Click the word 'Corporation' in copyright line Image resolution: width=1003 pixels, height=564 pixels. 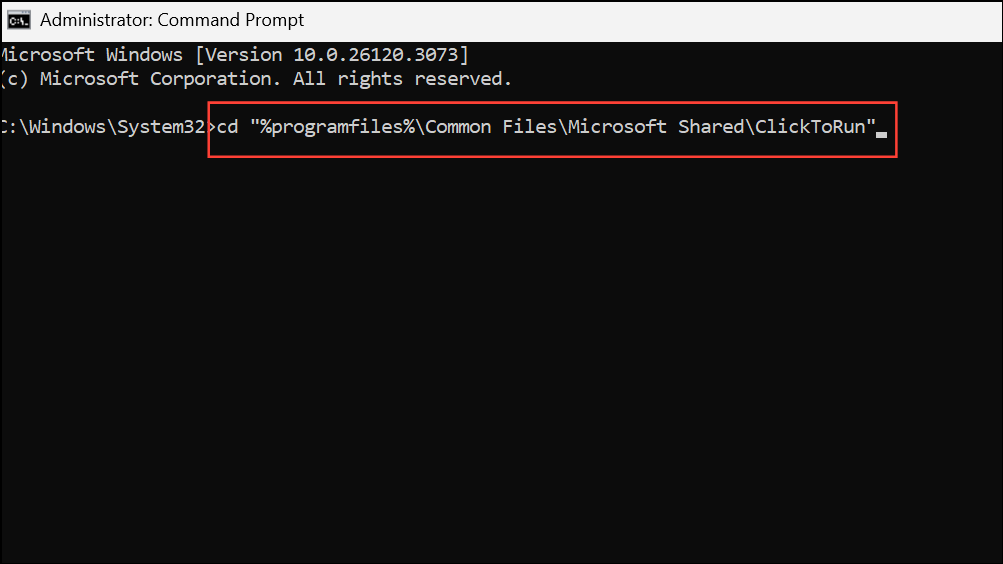[210, 78]
